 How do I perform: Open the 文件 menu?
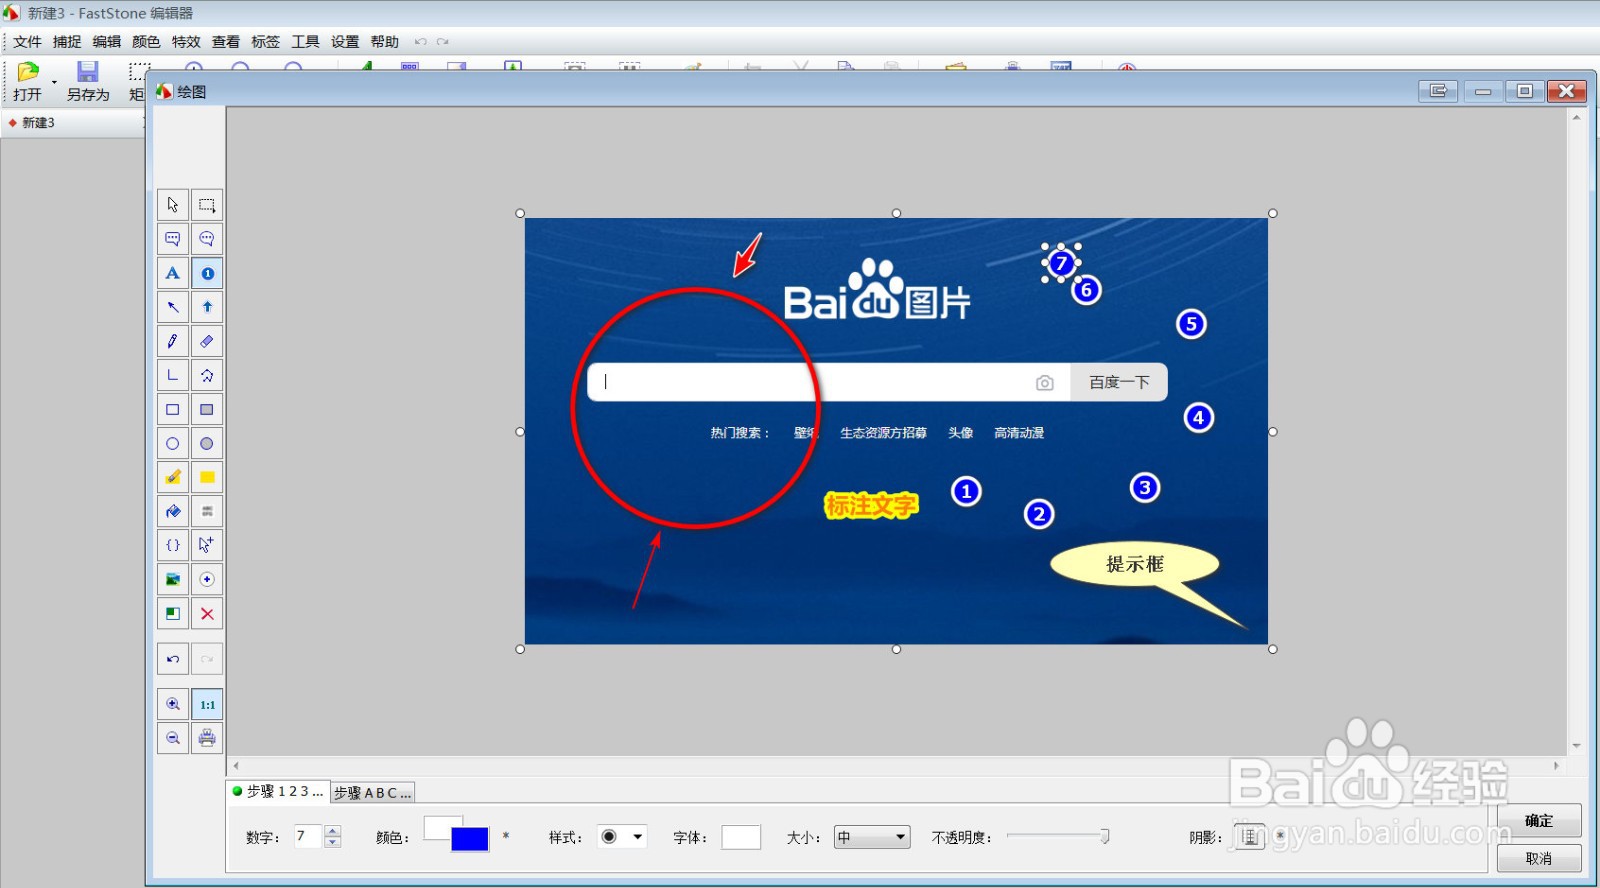coord(27,41)
